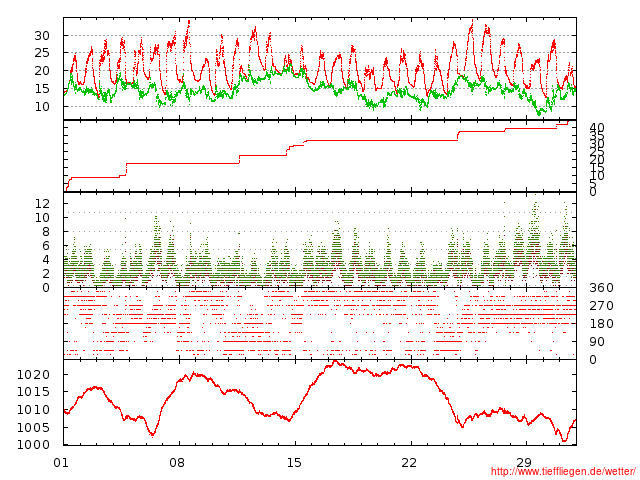This screenshot has width=640, height=480.
Task: Click the 12 label on the wind speed axis
Action: (x=42, y=203)
